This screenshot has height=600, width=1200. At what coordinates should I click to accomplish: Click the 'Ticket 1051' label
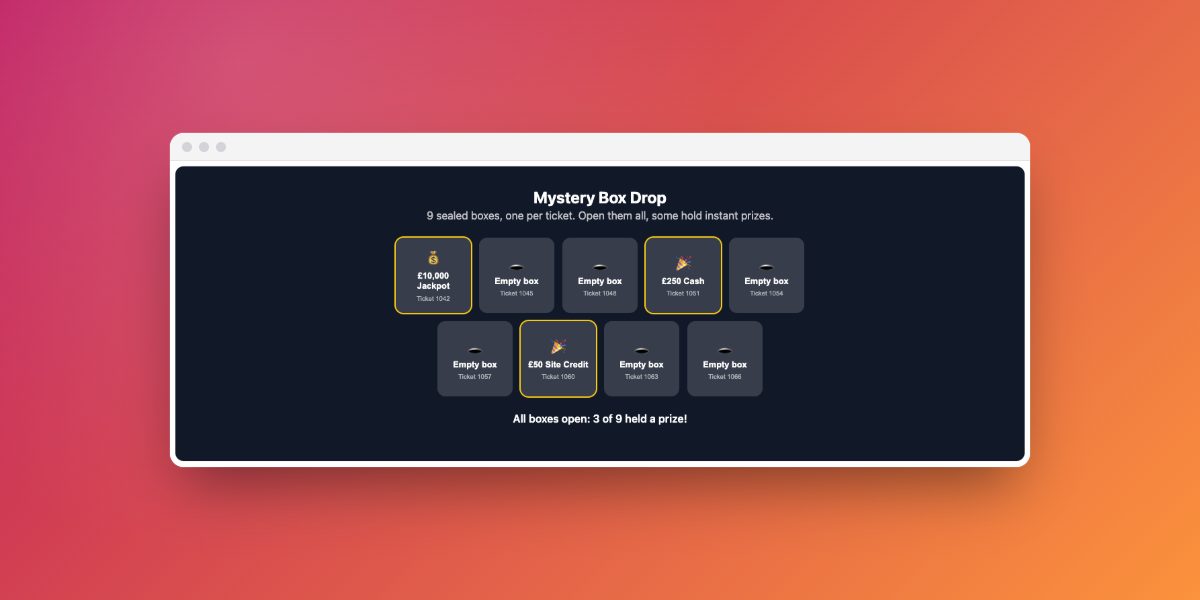(683, 293)
